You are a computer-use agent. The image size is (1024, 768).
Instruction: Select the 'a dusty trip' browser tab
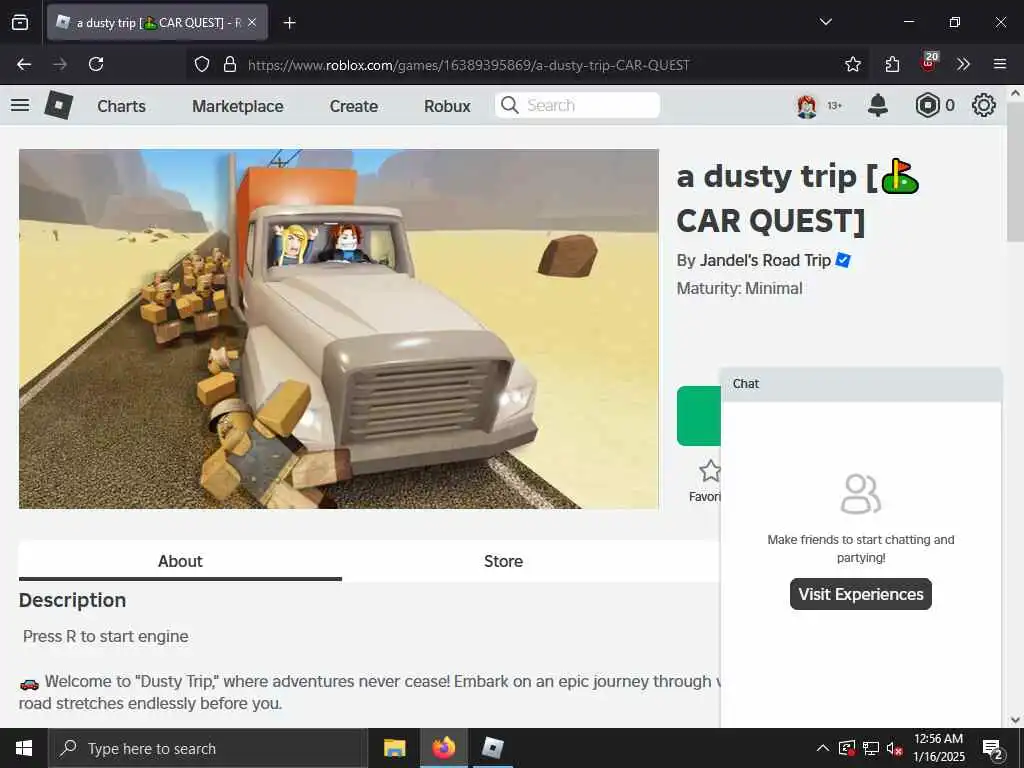[157, 23]
